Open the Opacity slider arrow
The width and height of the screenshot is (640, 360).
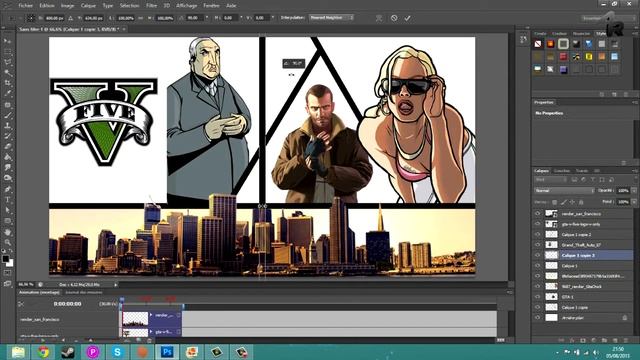point(634,191)
